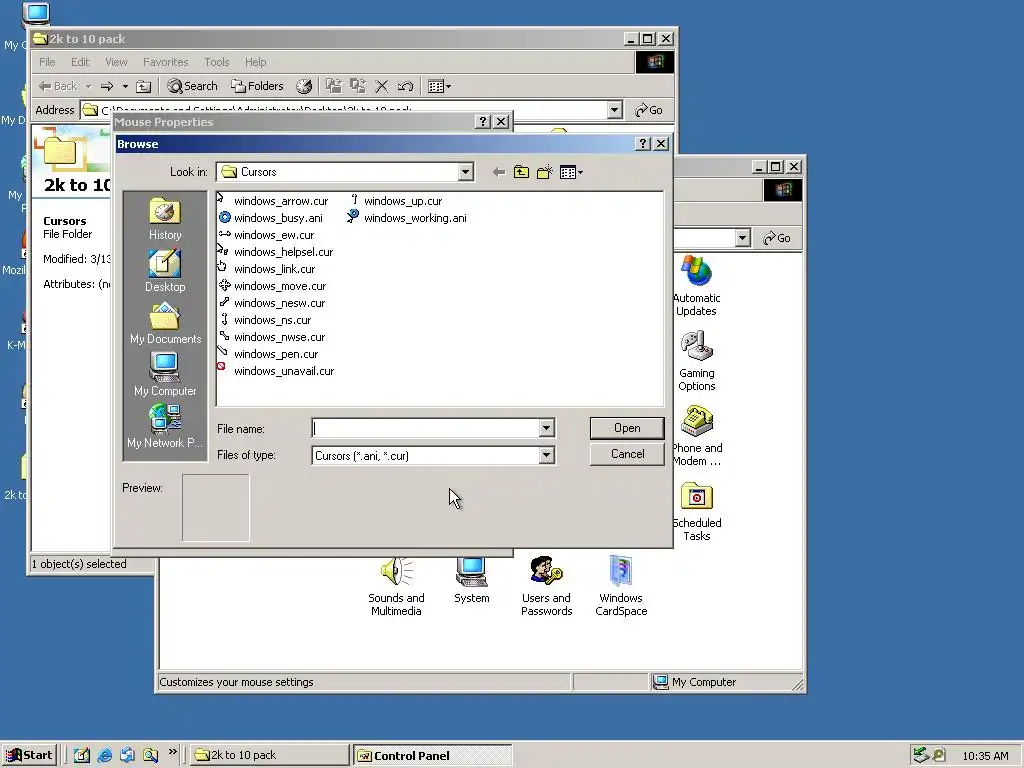Open View menu button in Browse dialog

point(571,172)
